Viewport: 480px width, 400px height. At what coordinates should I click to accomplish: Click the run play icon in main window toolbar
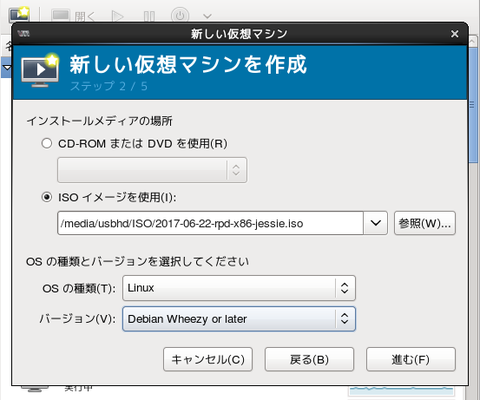pos(117,16)
